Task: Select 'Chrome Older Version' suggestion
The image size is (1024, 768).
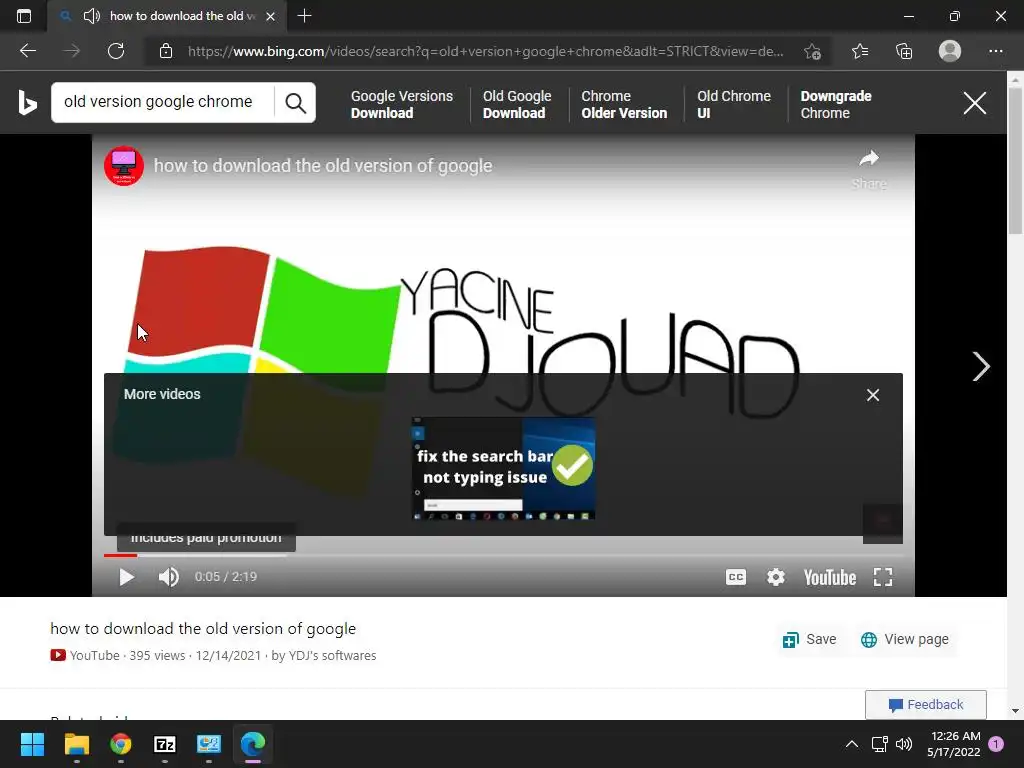Action: (x=624, y=104)
